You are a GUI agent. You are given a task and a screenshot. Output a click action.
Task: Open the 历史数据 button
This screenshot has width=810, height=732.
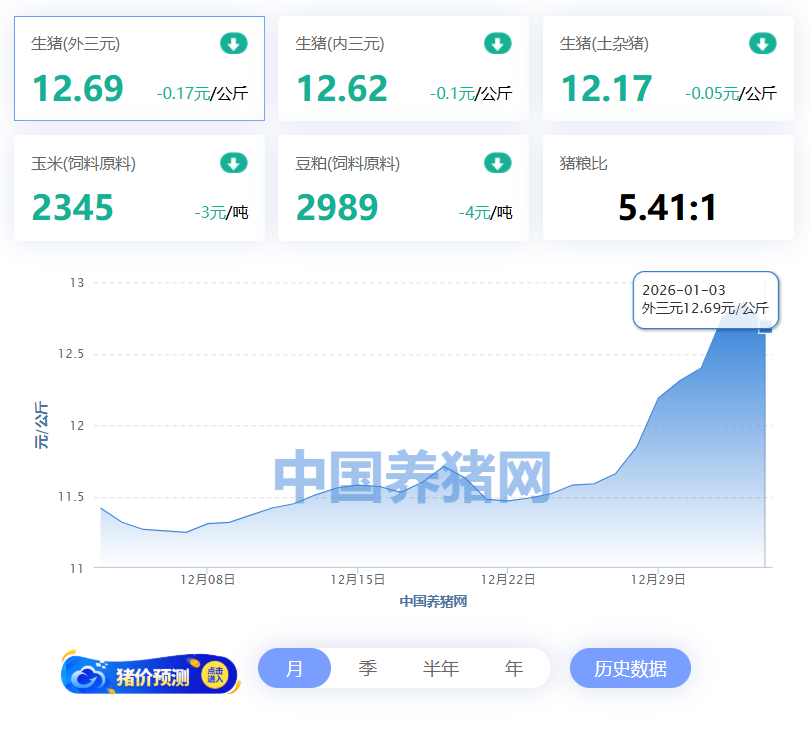point(630,669)
